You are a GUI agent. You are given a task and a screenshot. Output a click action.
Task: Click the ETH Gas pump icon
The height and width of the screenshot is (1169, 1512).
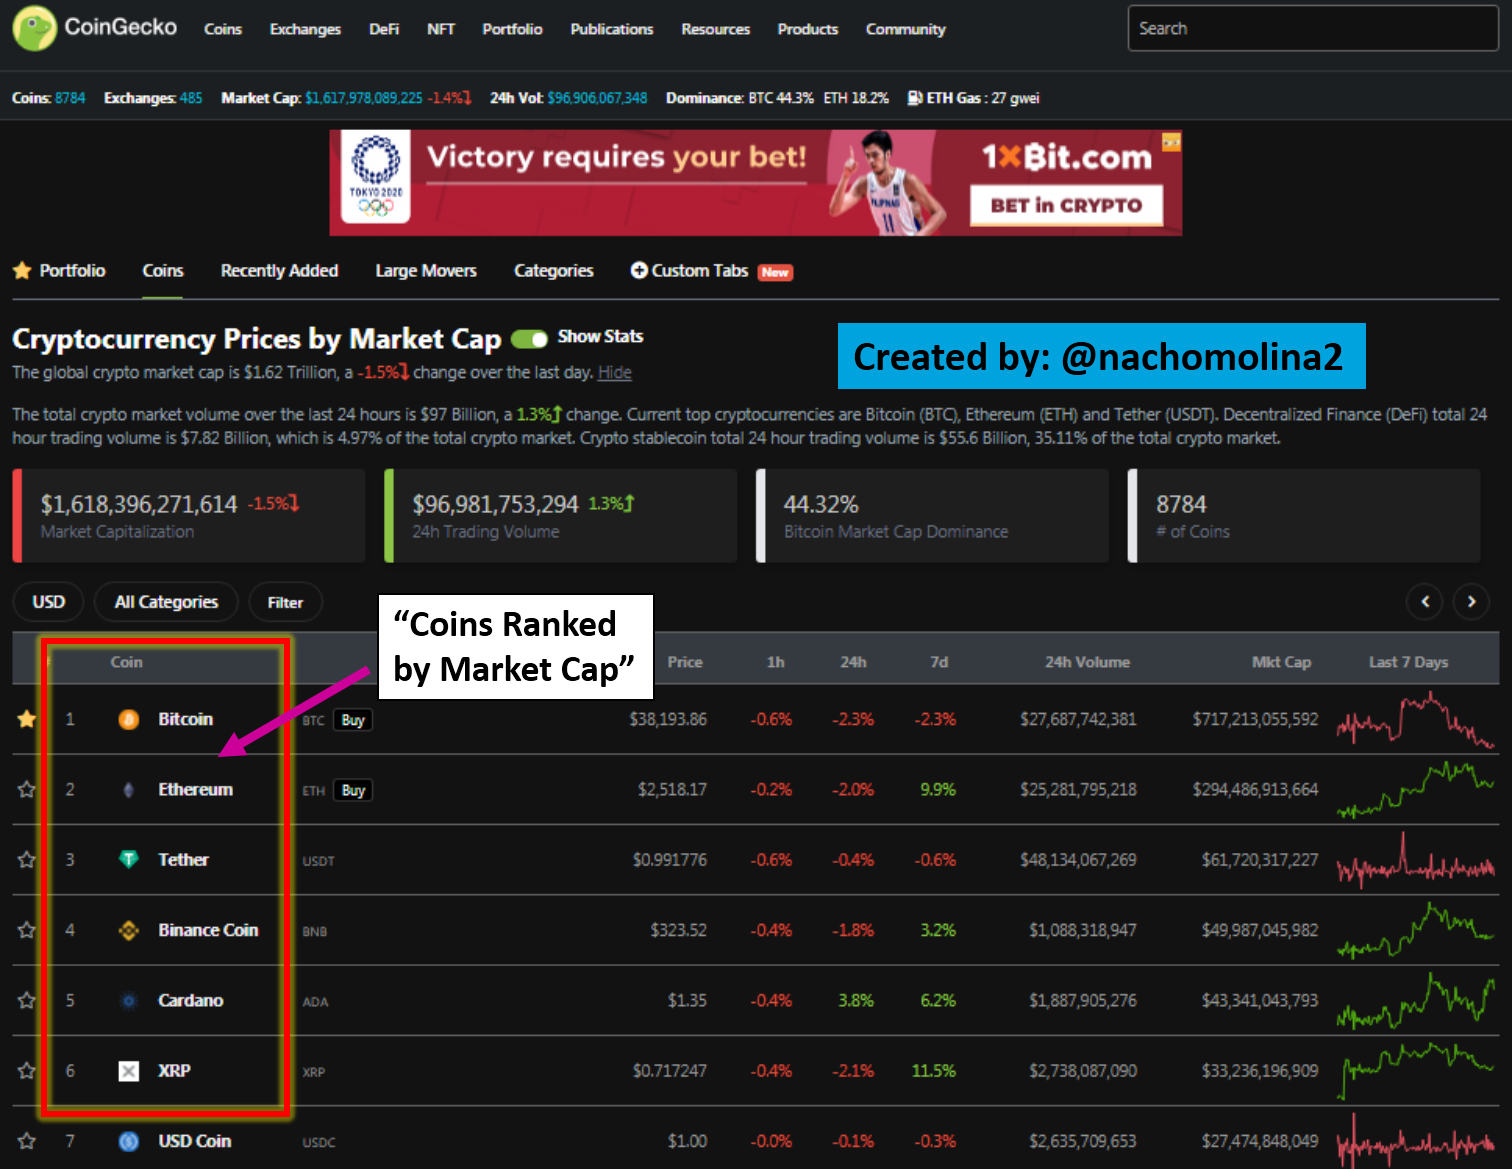coord(915,98)
